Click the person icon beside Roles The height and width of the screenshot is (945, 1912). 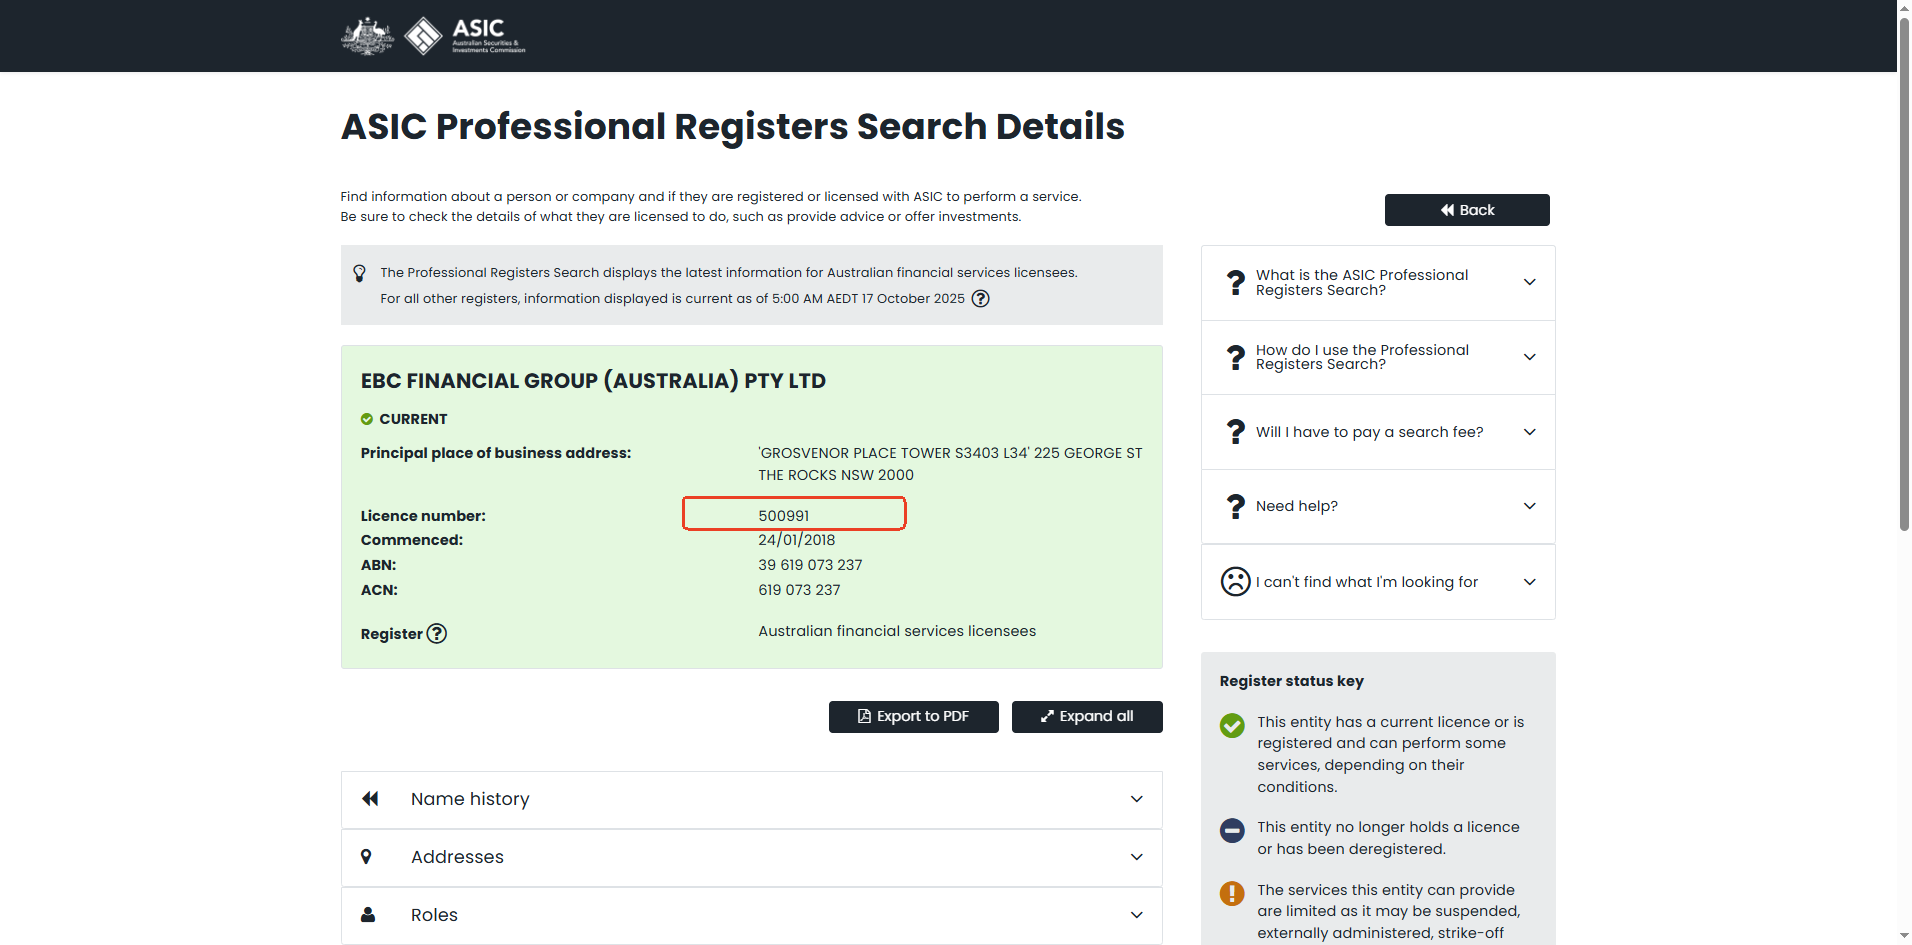pos(368,915)
